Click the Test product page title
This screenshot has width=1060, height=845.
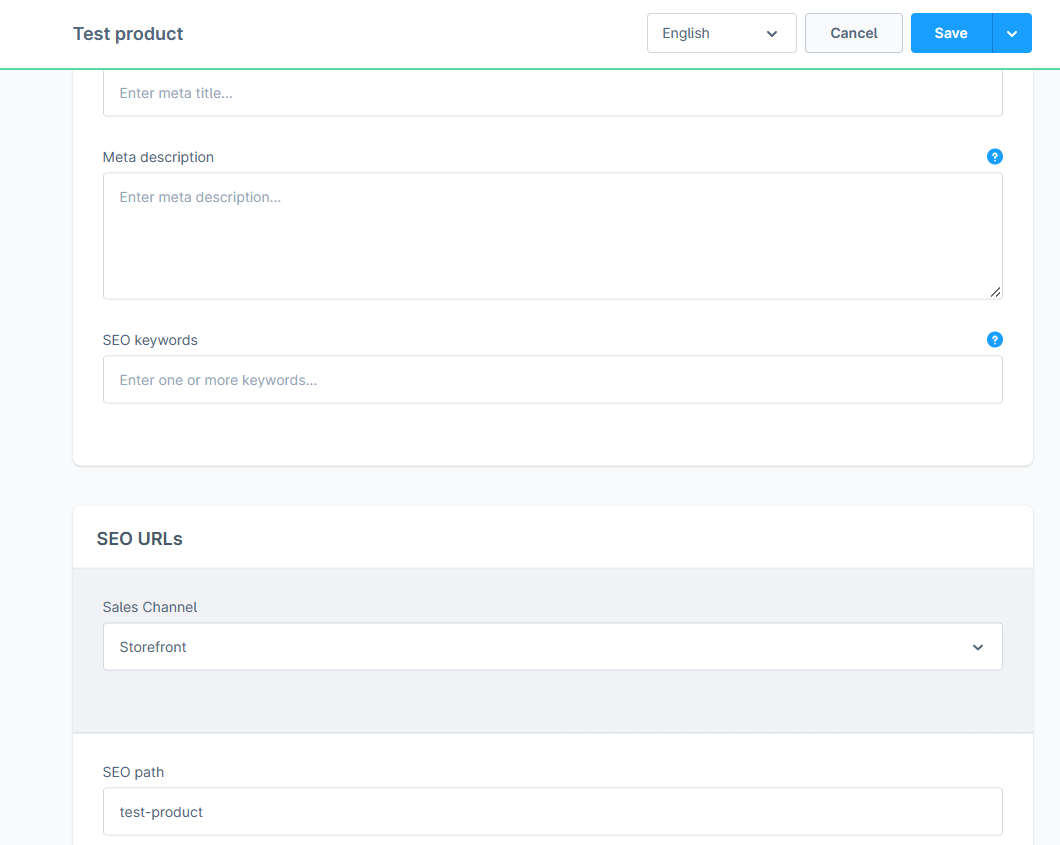tap(128, 33)
